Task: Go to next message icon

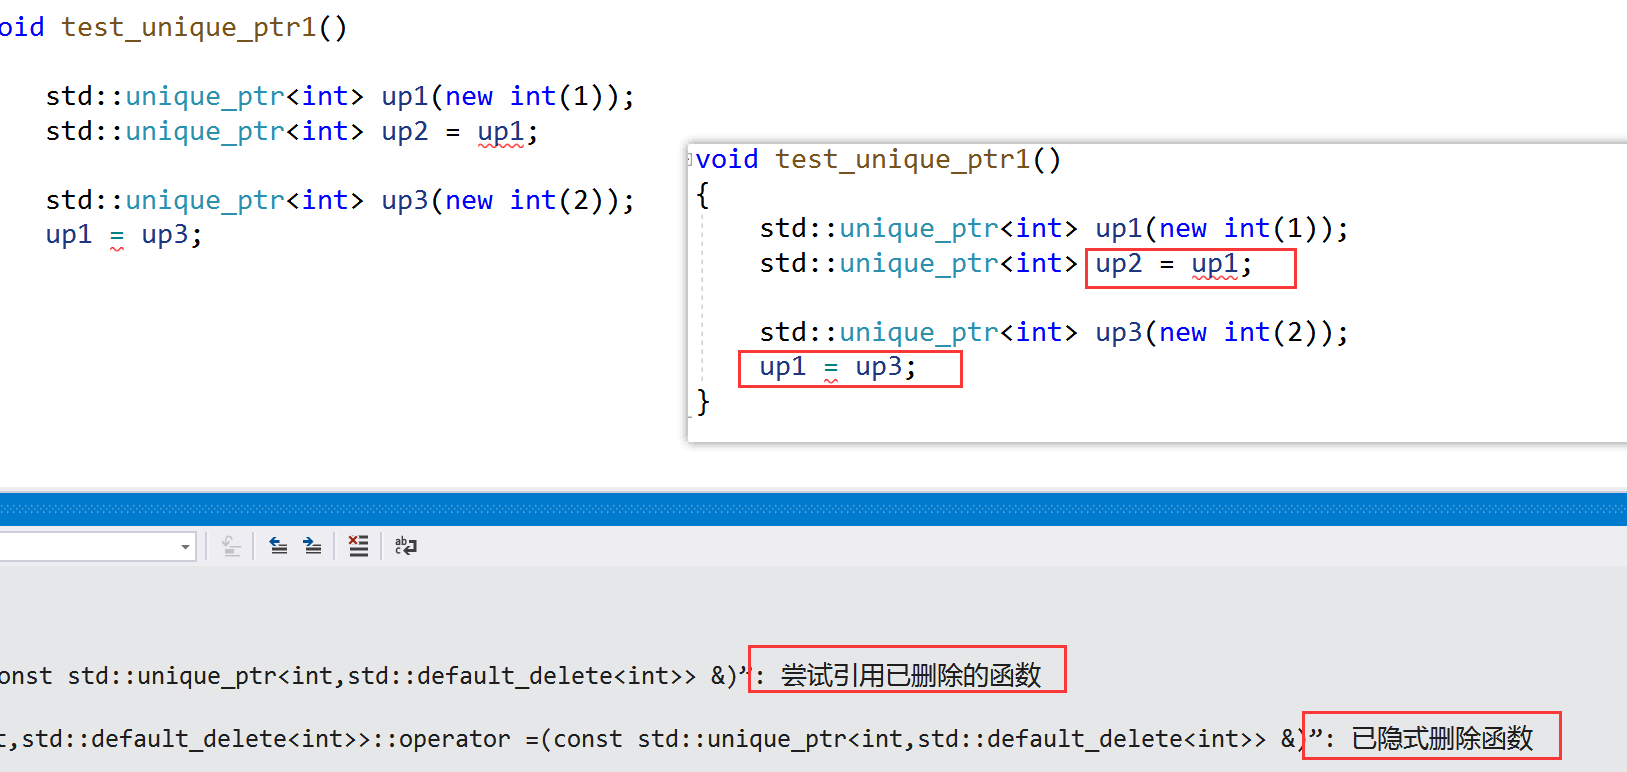Action: [312, 546]
